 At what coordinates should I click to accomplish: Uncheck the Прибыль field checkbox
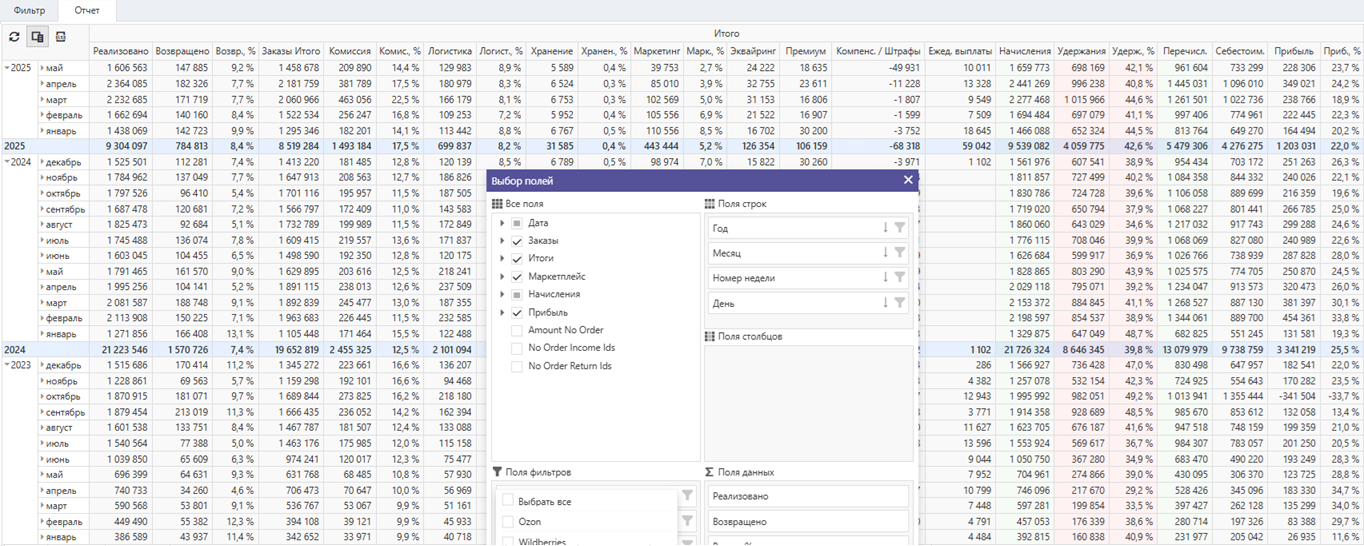point(517,313)
